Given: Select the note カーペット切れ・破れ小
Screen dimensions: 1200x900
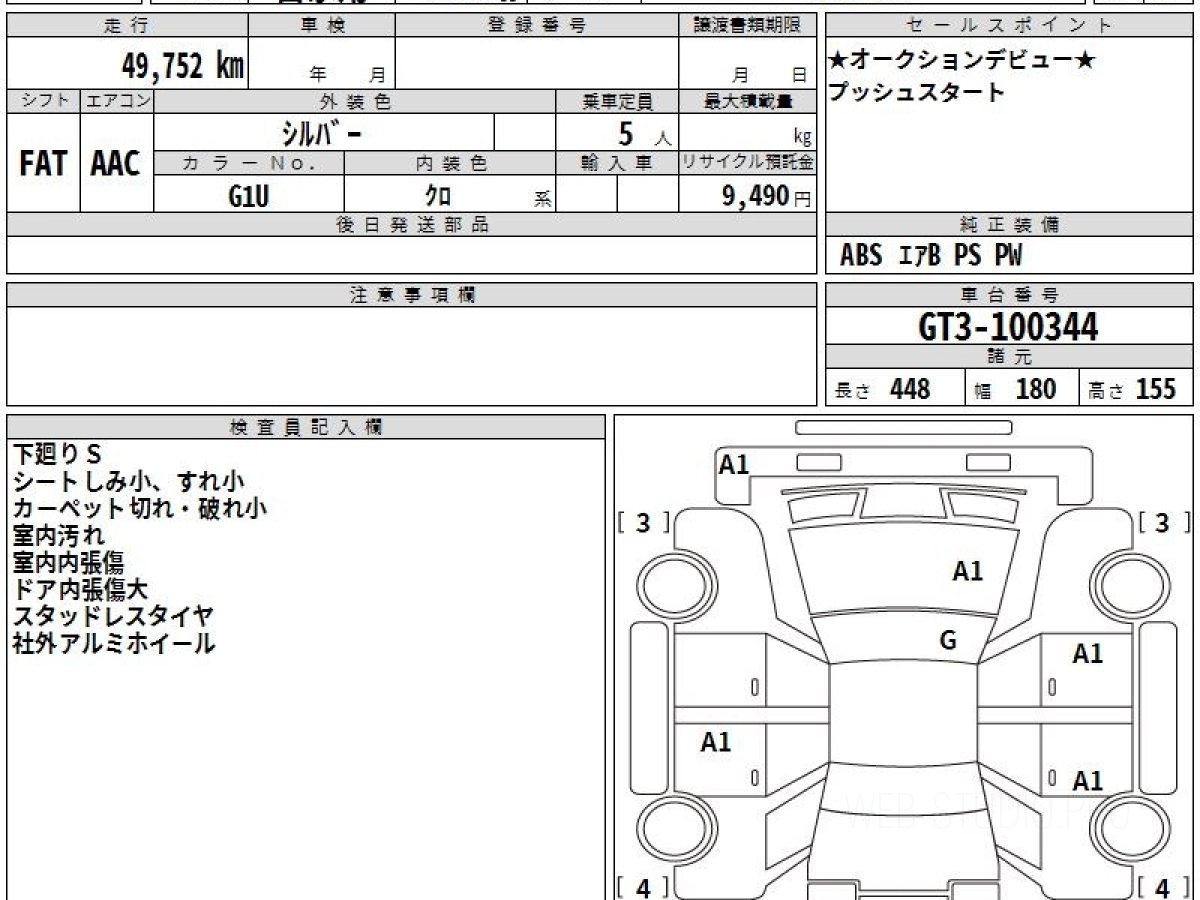Looking at the screenshot, I should pyautogui.click(x=140, y=508).
